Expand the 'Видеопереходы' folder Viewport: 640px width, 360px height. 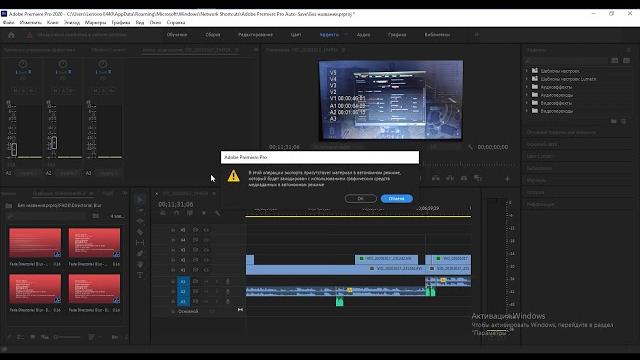[x=527, y=111]
